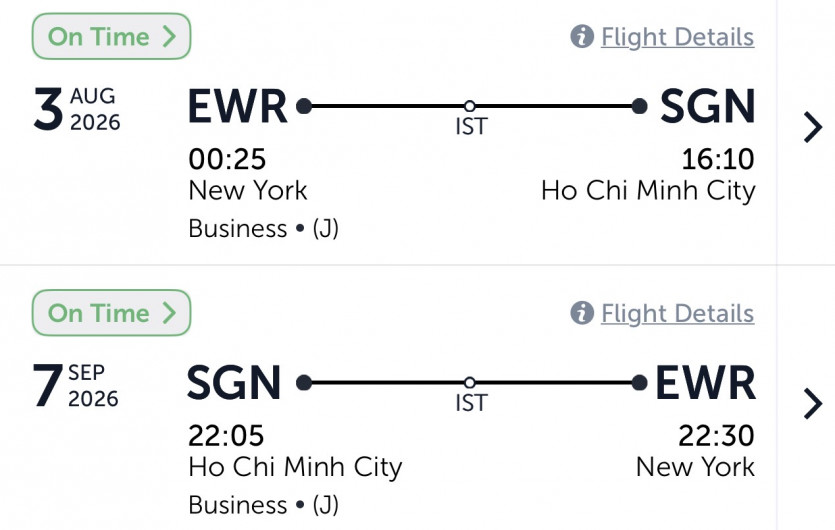Click the IST stopover marker on the SGN–EWR route

point(470,382)
